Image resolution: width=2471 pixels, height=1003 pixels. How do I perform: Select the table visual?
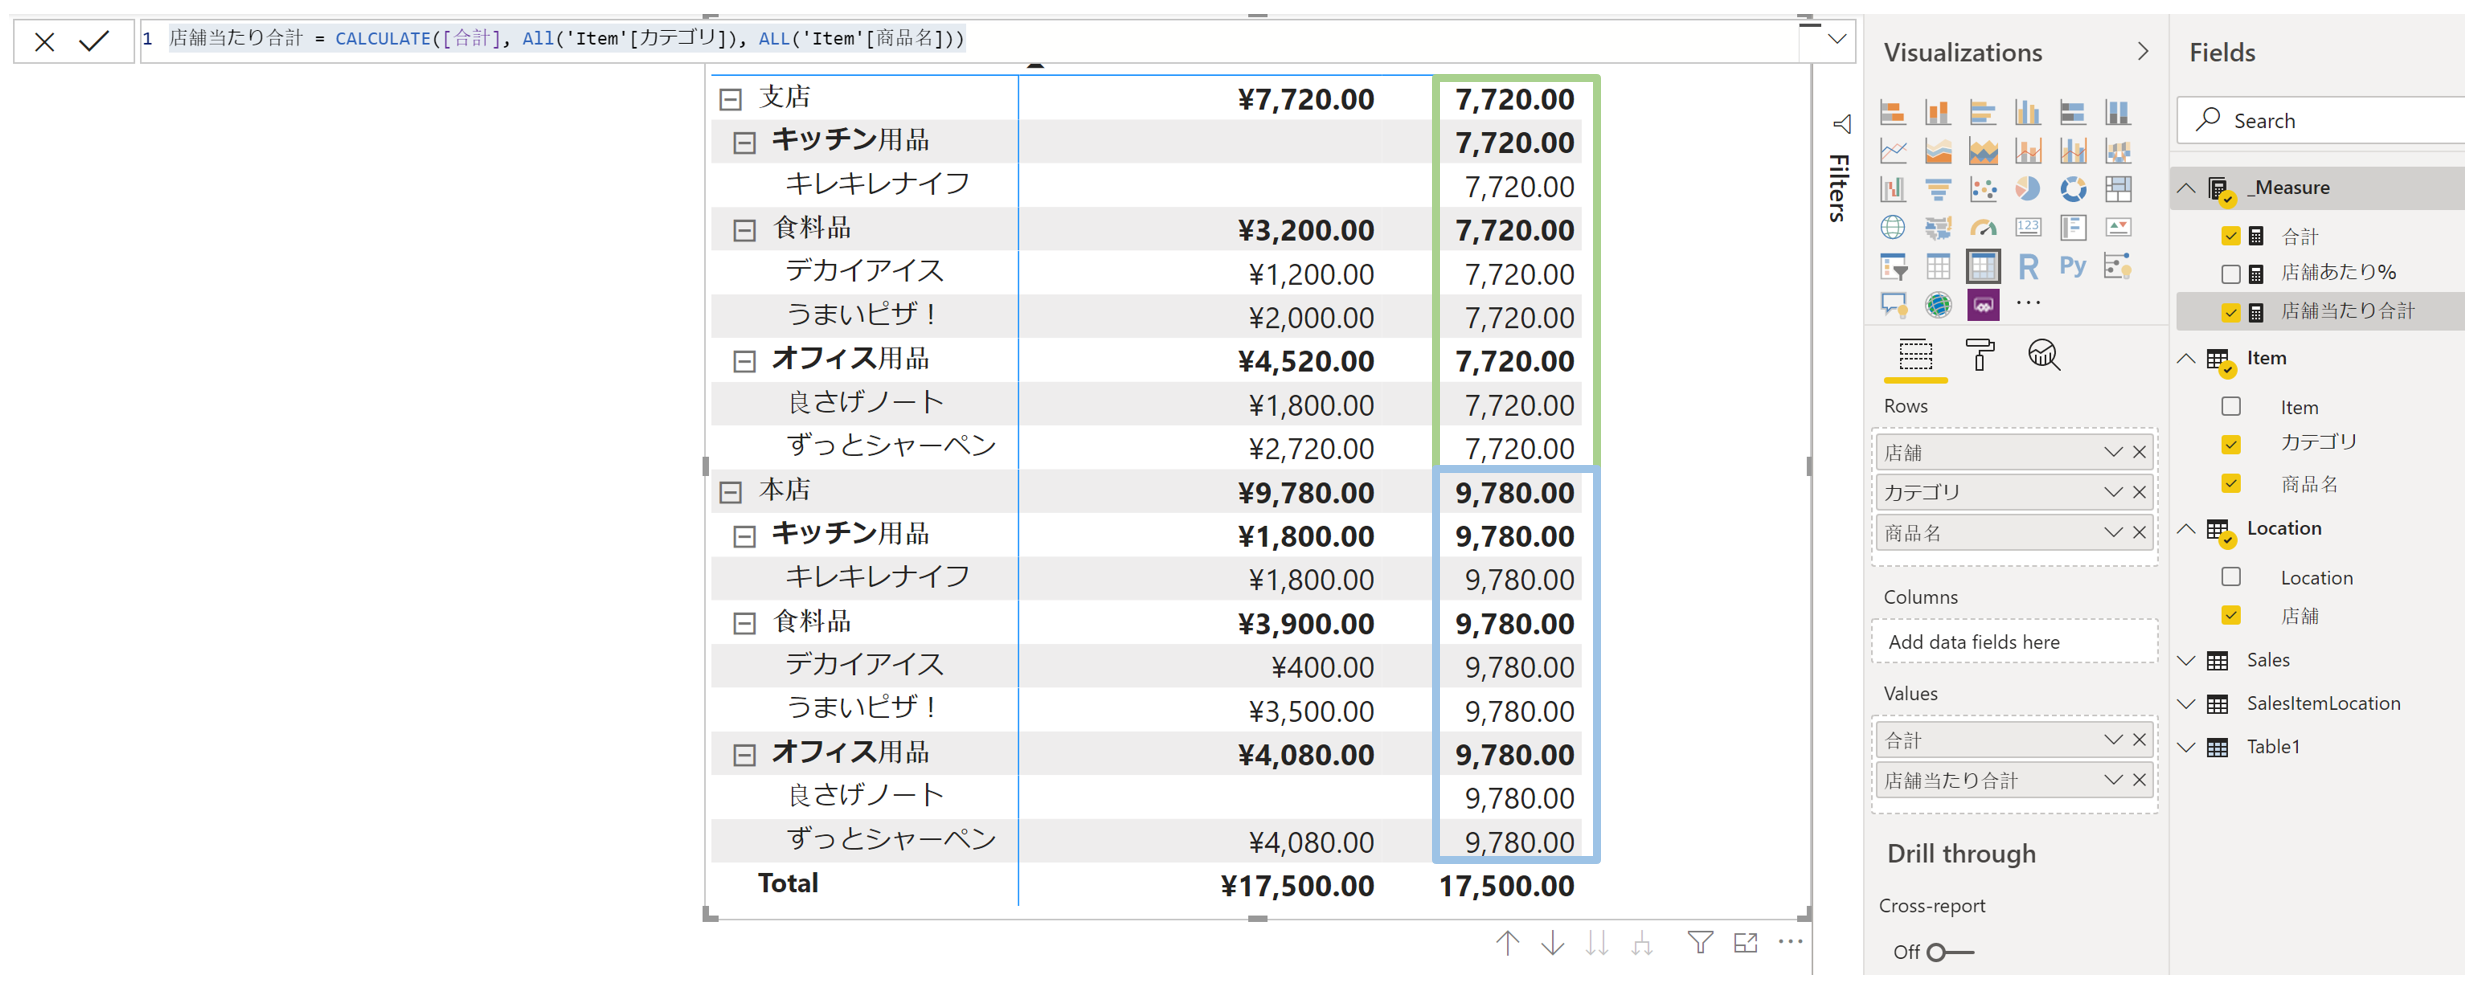pos(1937,267)
